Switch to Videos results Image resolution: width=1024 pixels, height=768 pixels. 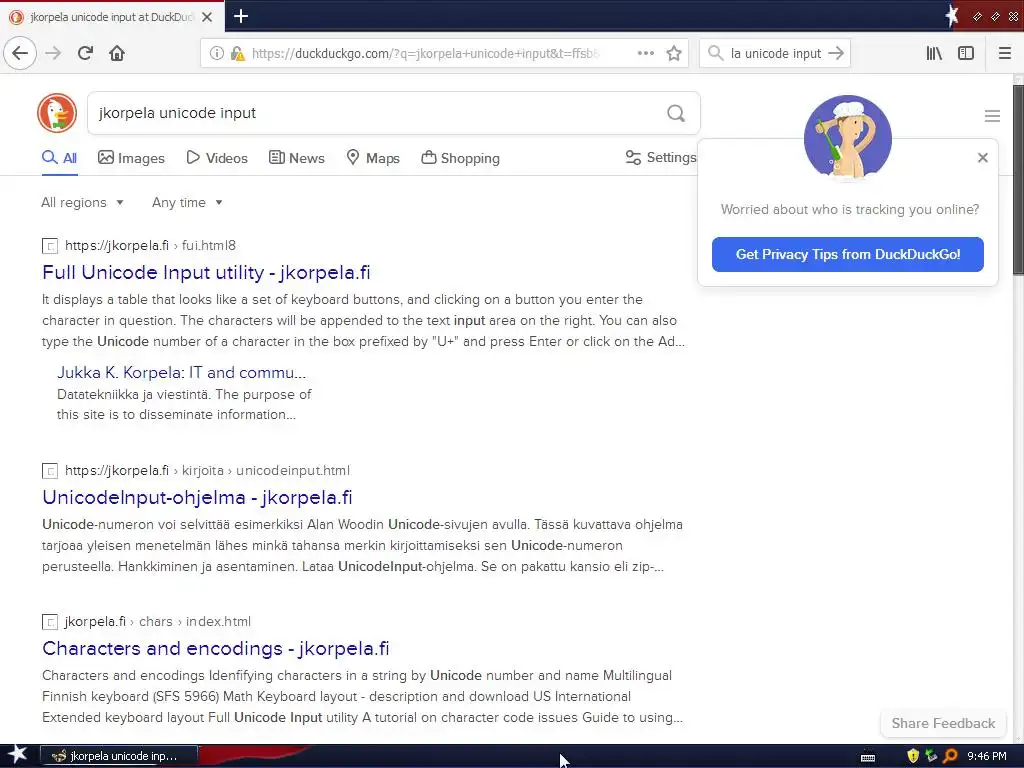(x=217, y=158)
